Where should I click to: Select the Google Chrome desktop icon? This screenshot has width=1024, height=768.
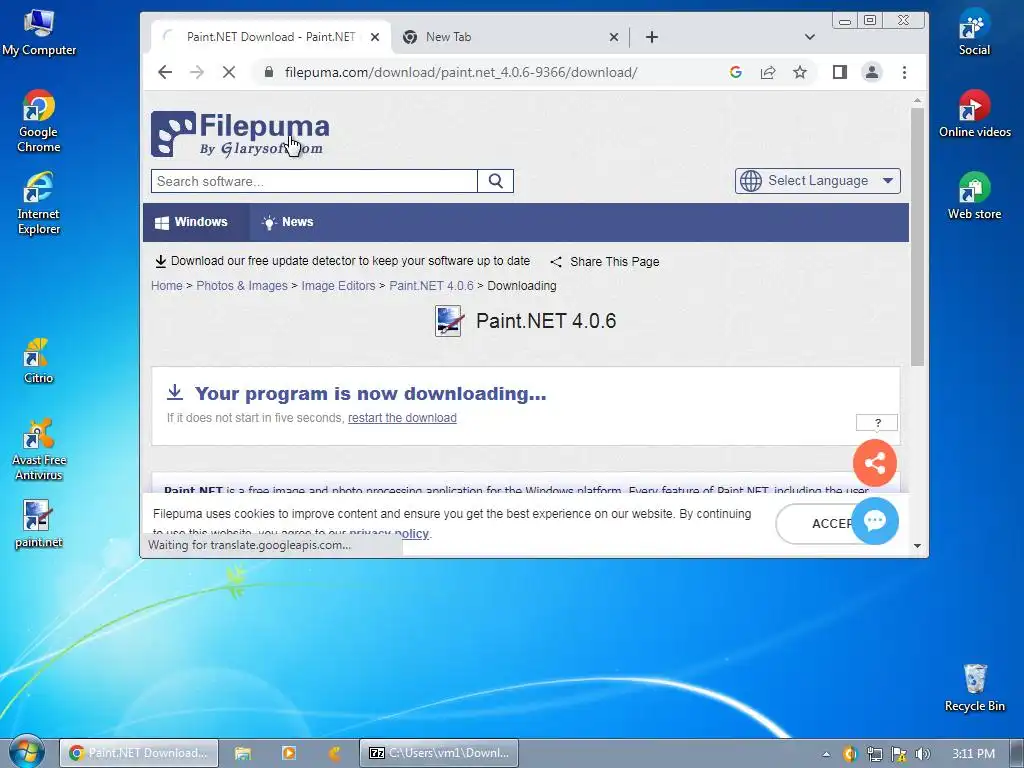(x=39, y=121)
